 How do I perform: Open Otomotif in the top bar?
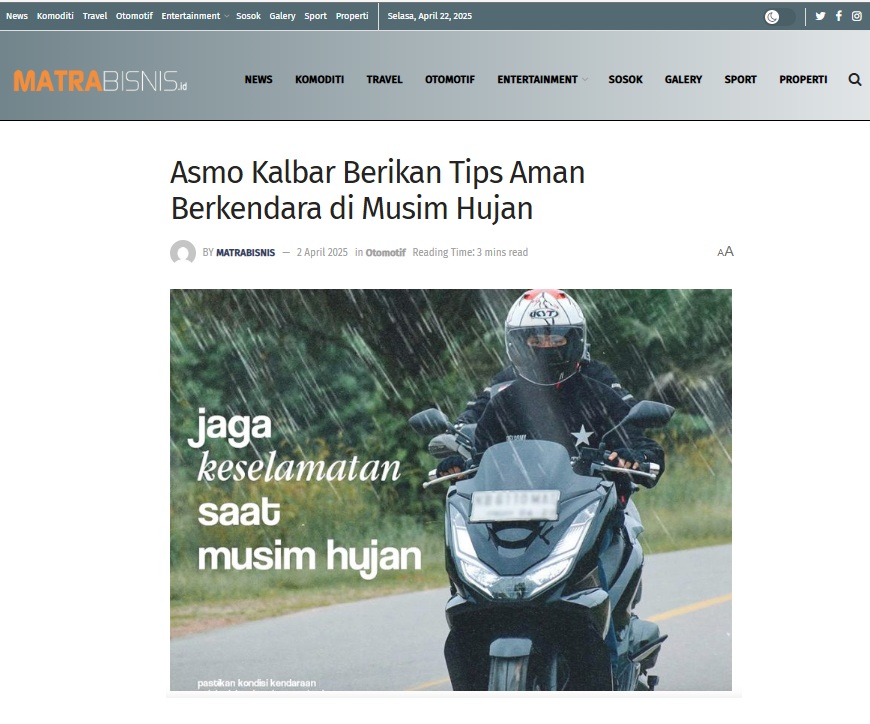point(134,16)
